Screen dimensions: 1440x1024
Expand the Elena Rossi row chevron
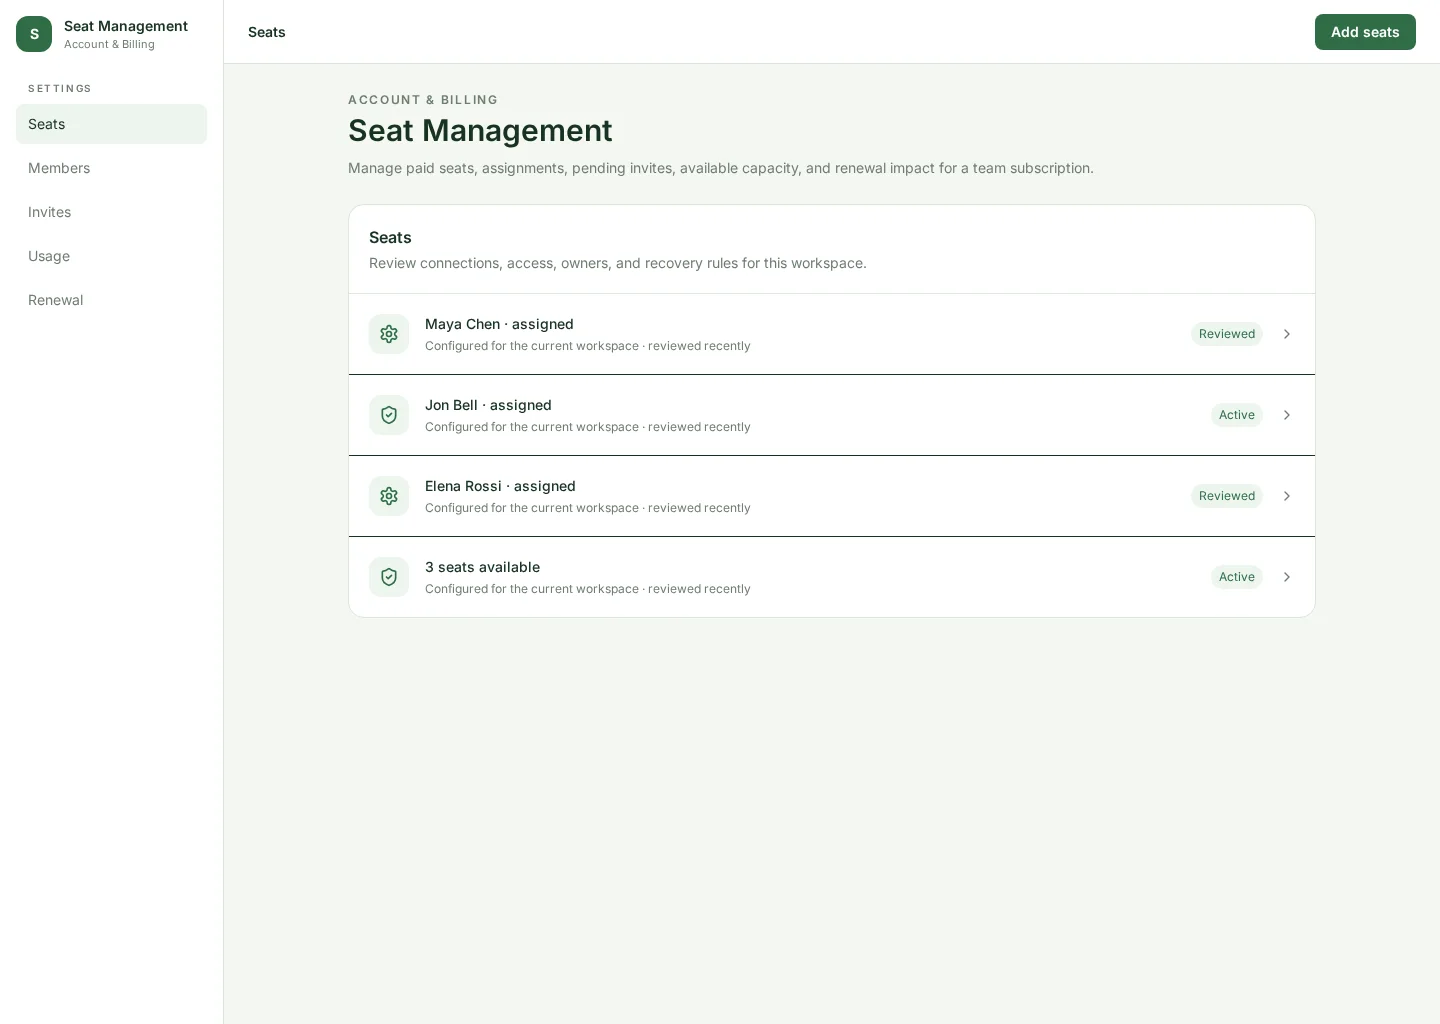coord(1287,496)
